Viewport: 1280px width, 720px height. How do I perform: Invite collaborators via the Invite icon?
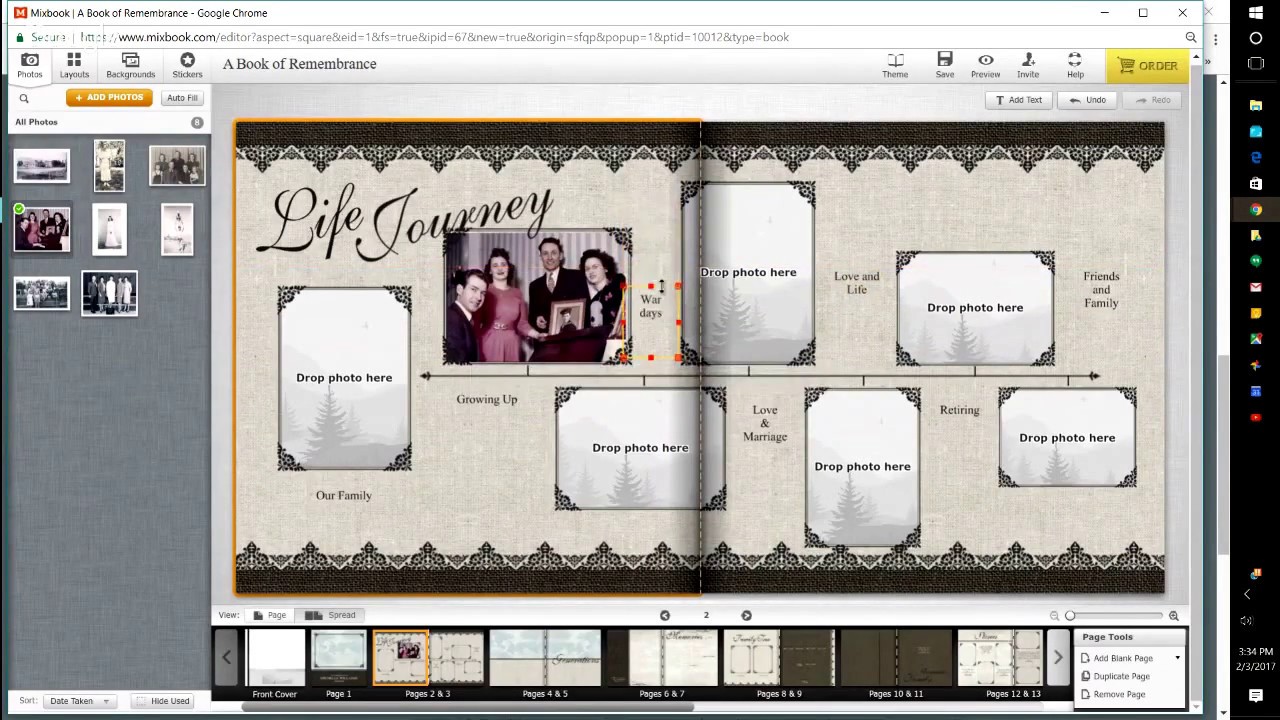coord(1028,66)
